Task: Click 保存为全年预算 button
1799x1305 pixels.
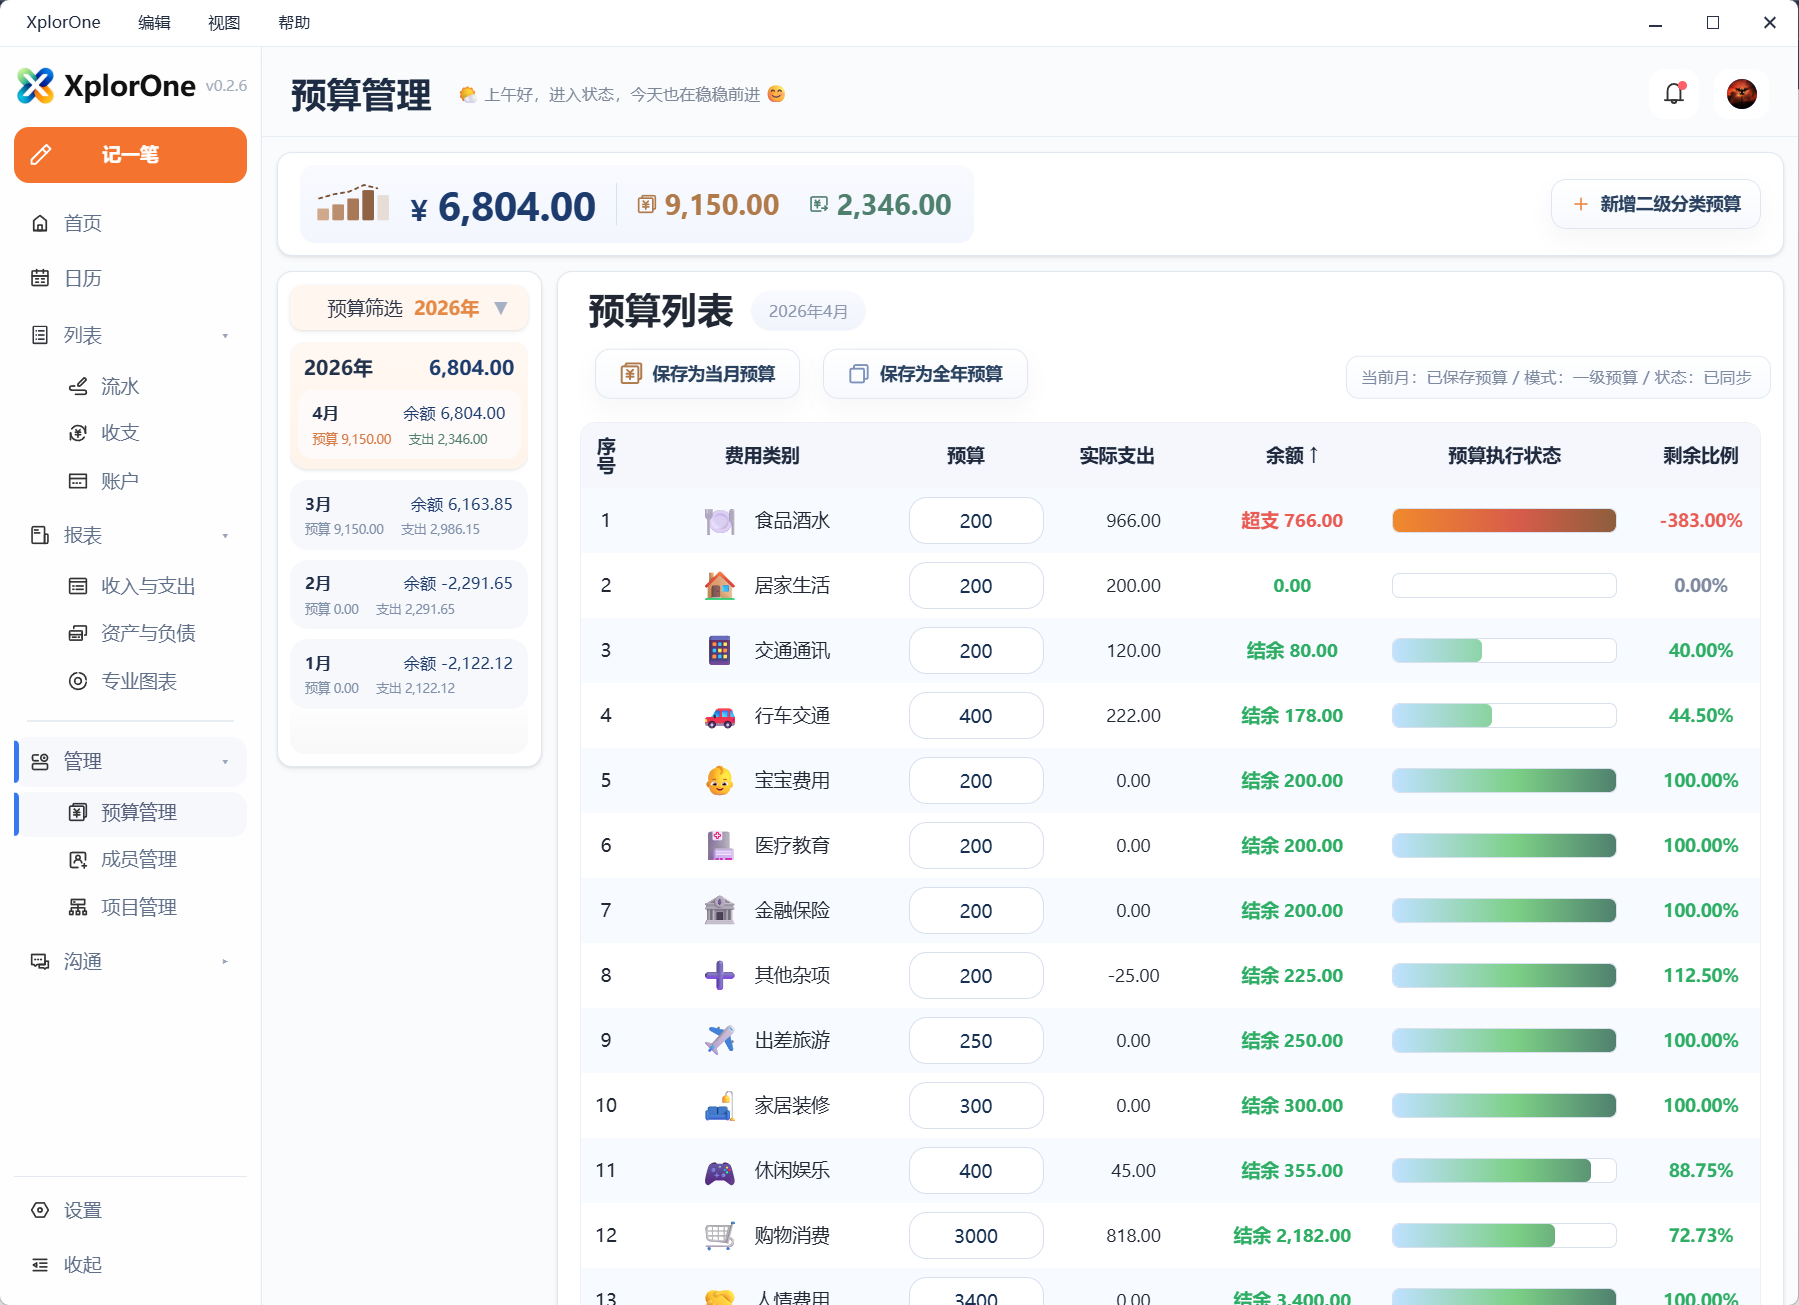Action: point(924,374)
